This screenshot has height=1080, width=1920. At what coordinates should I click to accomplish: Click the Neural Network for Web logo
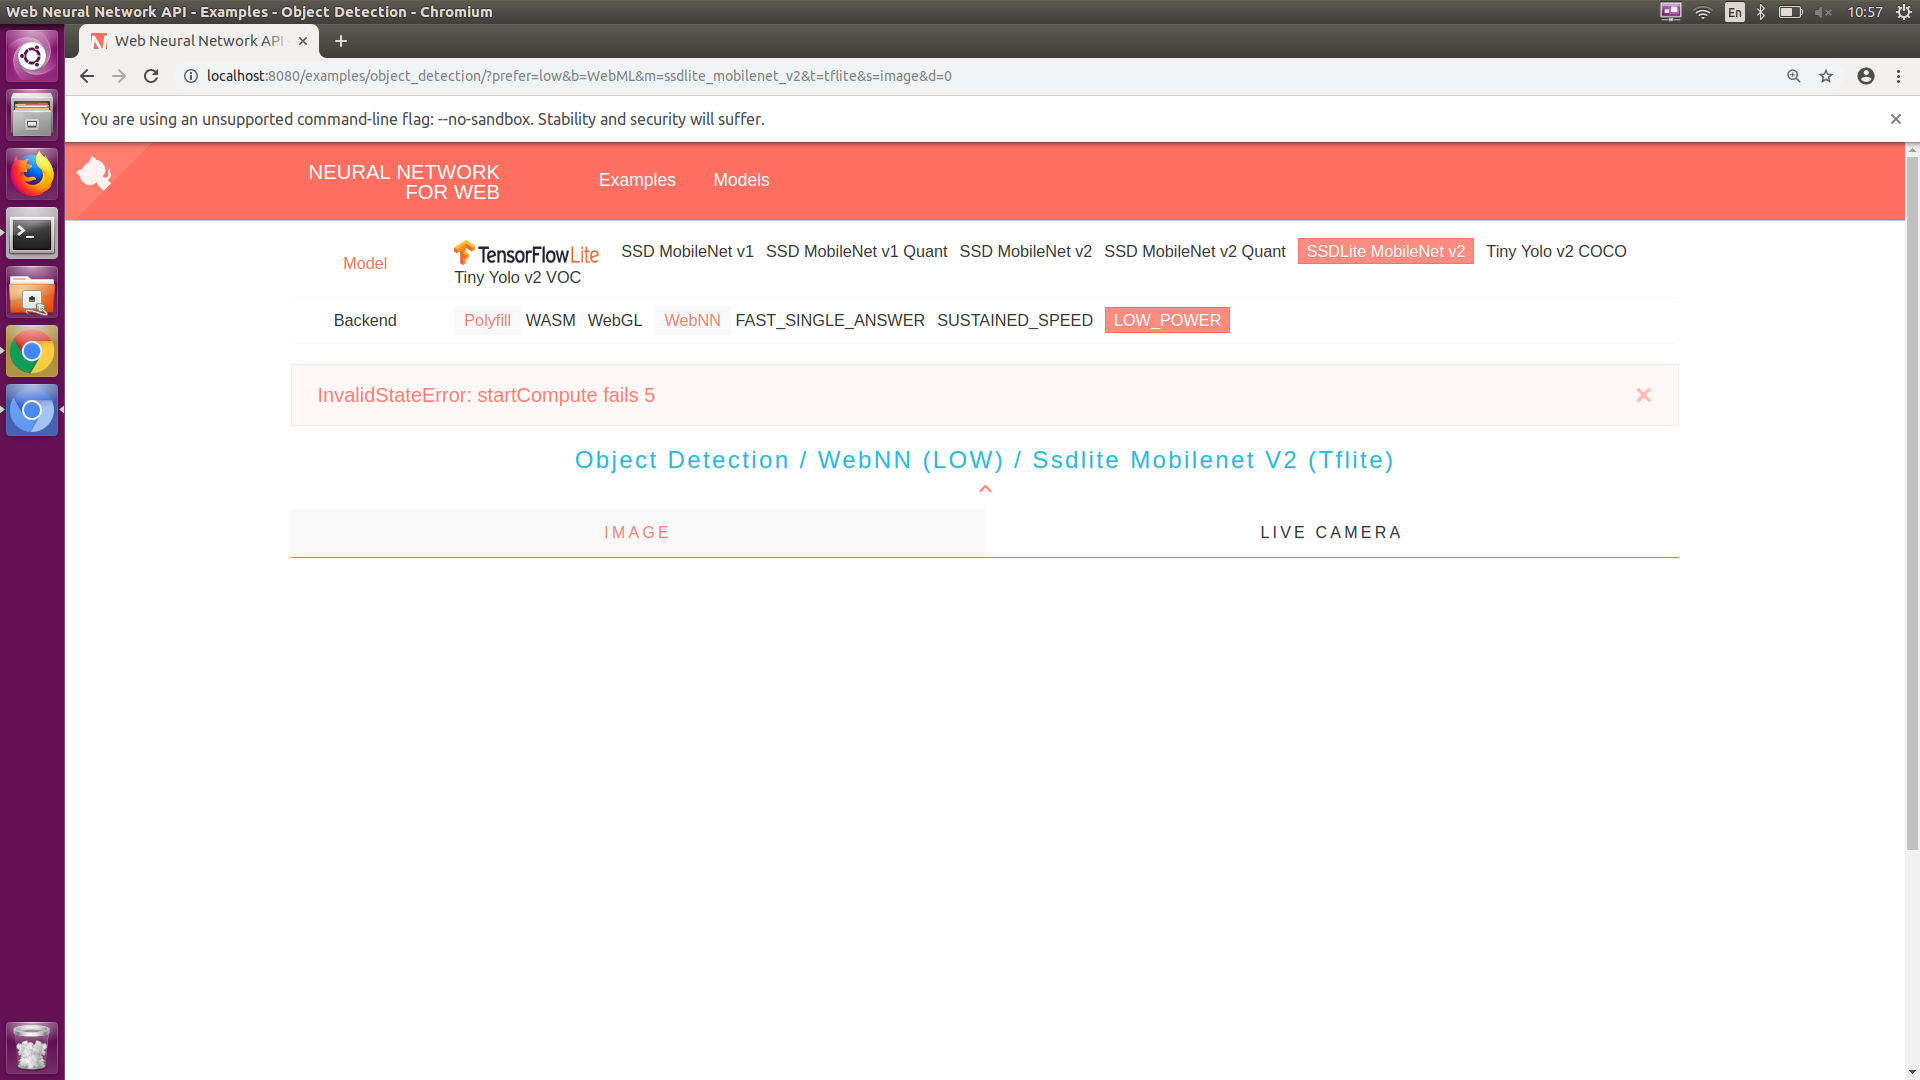pos(94,173)
